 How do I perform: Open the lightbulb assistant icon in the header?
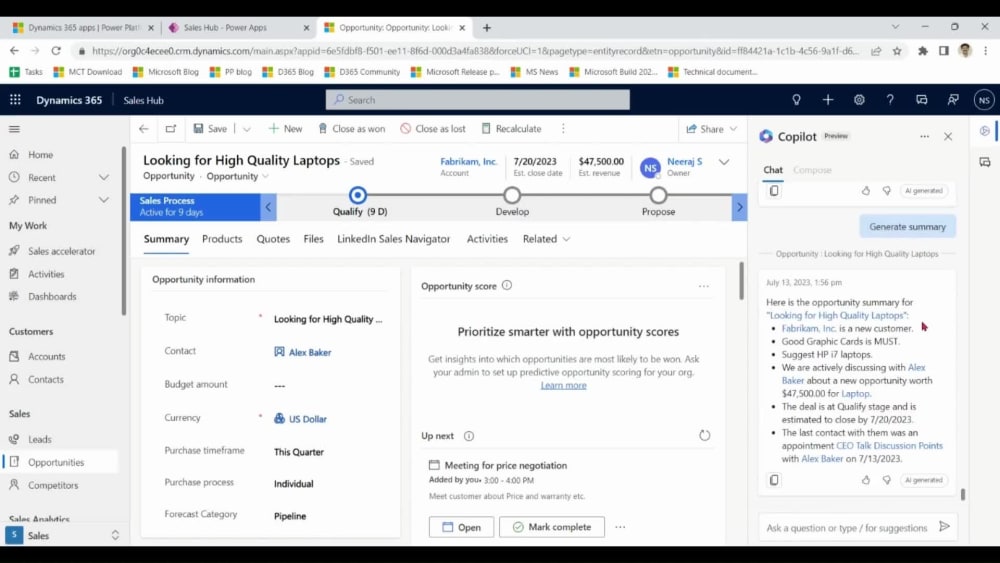pos(796,99)
